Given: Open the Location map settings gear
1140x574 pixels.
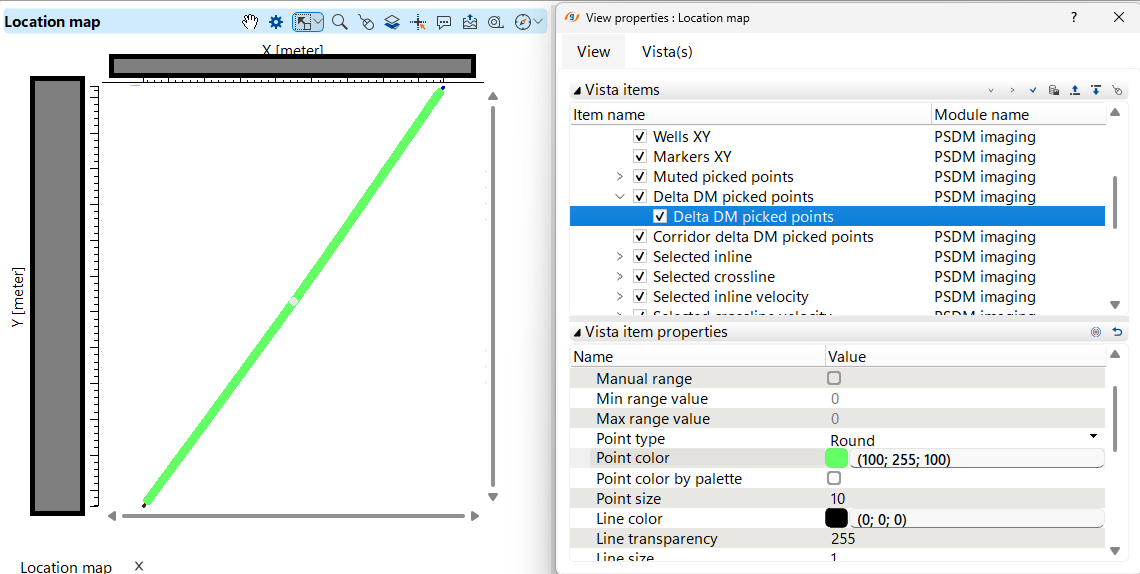Looking at the screenshot, I should (276, 22).
